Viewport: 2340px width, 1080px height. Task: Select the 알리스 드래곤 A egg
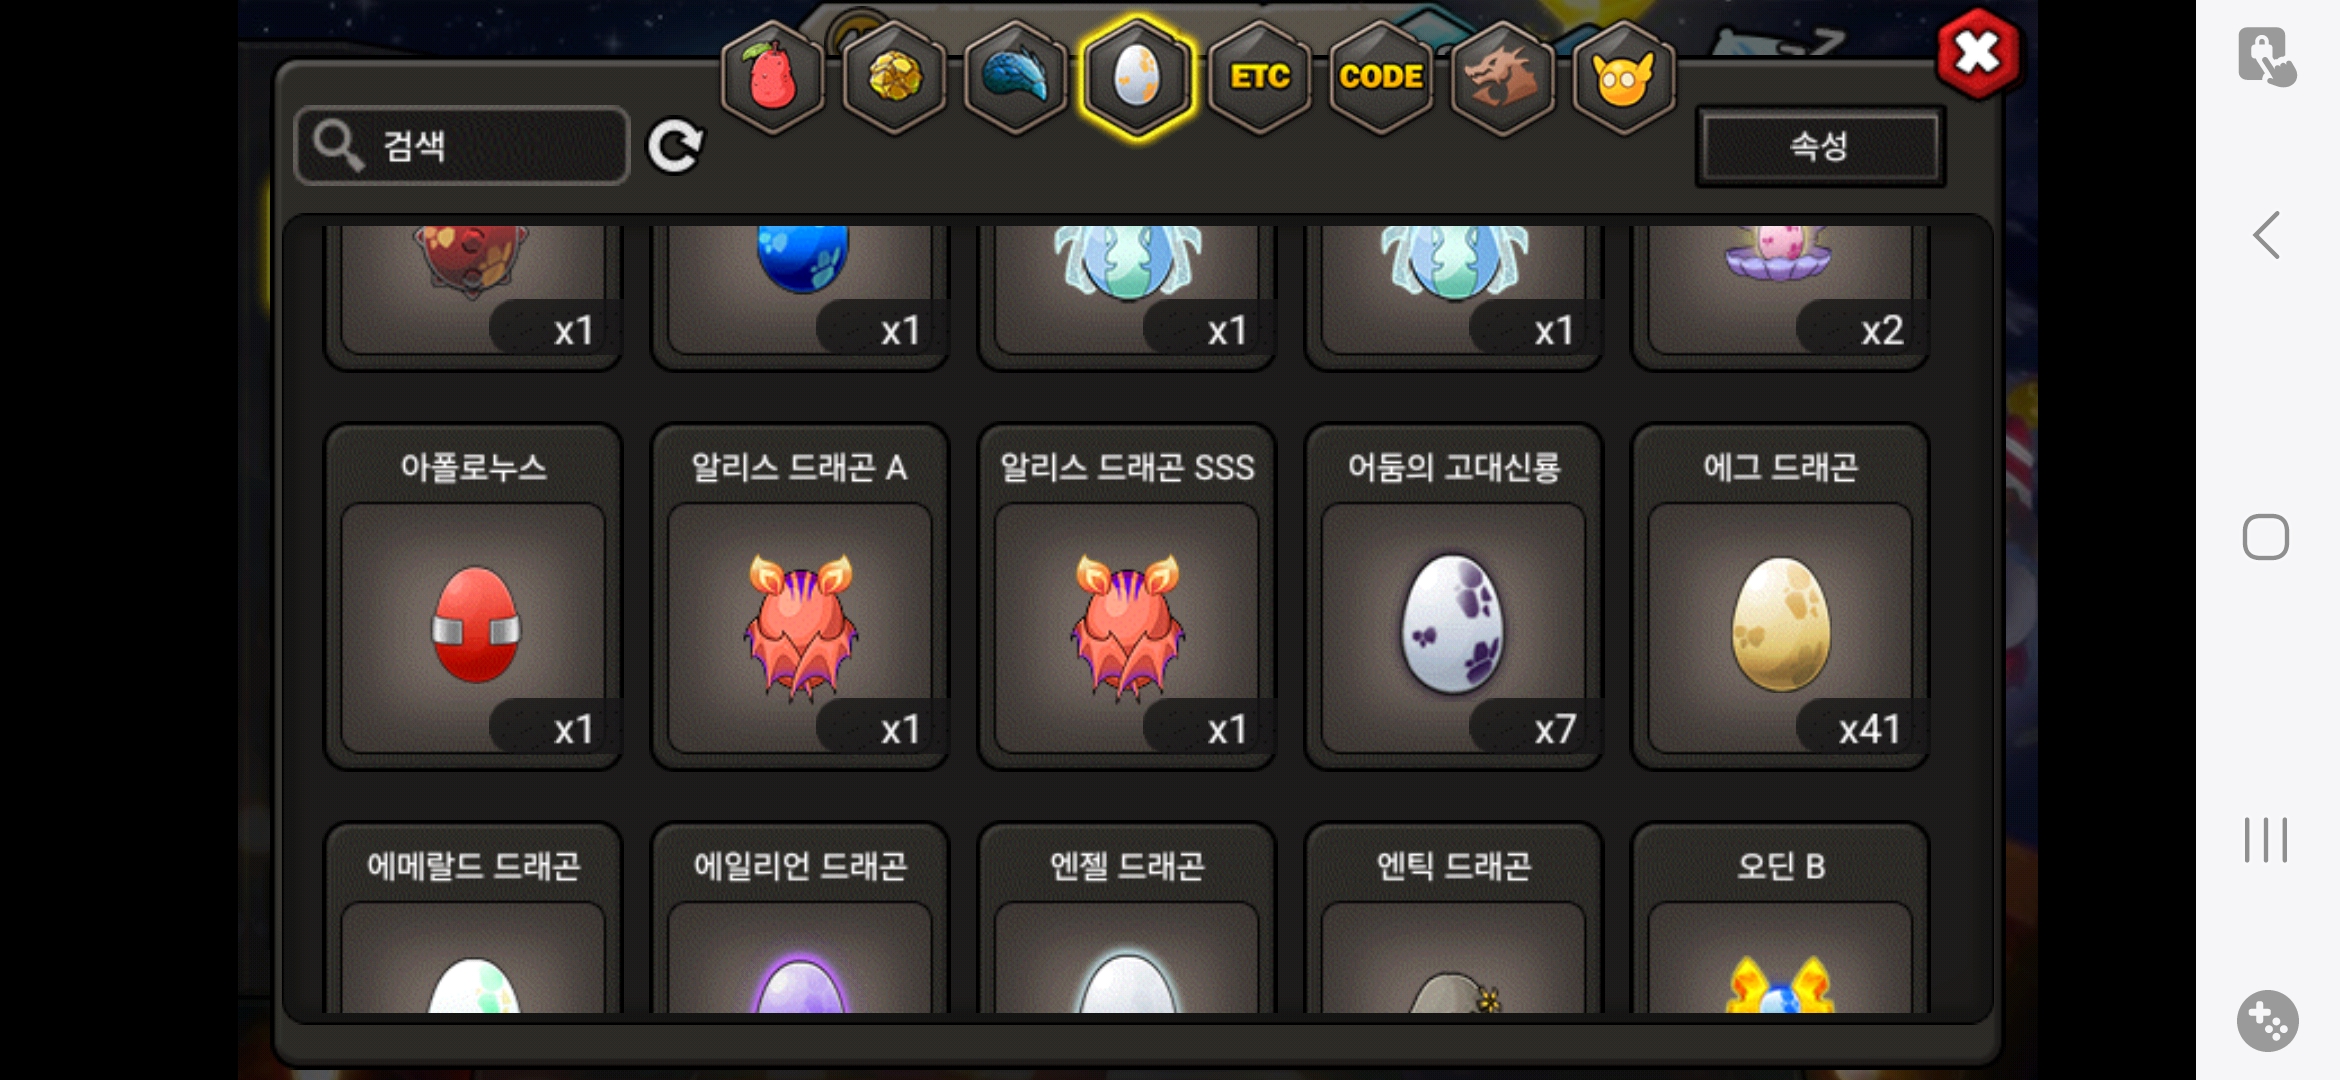[x=800, y=597]
